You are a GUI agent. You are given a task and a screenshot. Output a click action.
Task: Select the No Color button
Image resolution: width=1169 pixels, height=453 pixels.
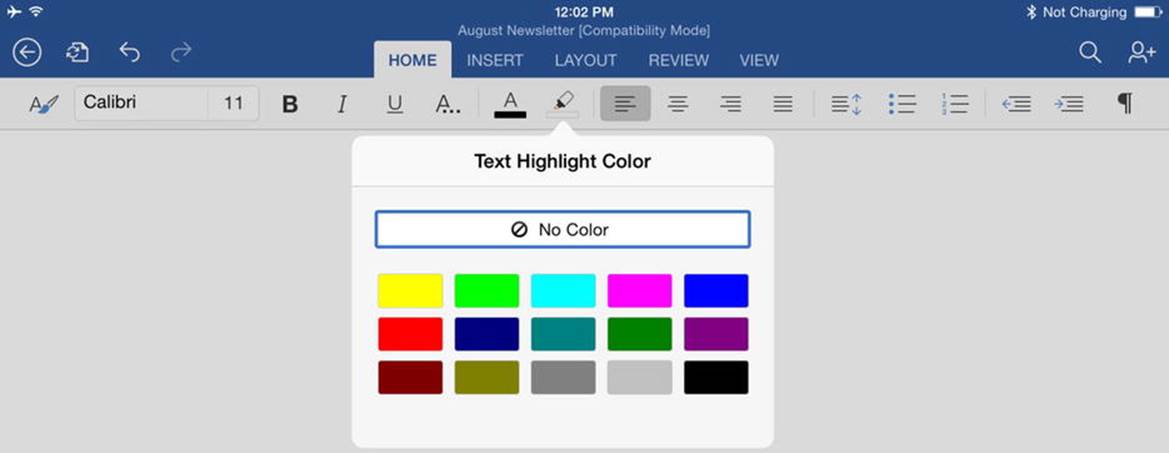(x=562, y=229)
